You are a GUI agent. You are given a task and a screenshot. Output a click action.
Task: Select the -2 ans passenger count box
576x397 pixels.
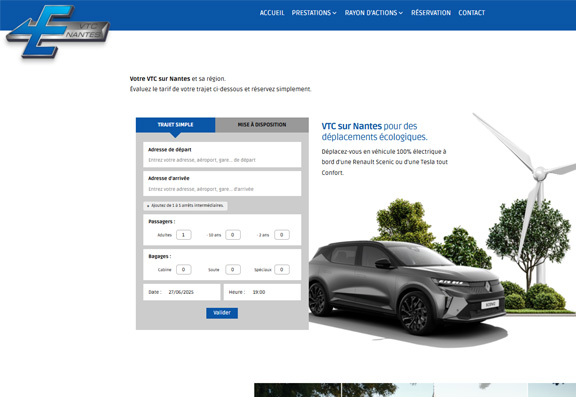[282, 235]
